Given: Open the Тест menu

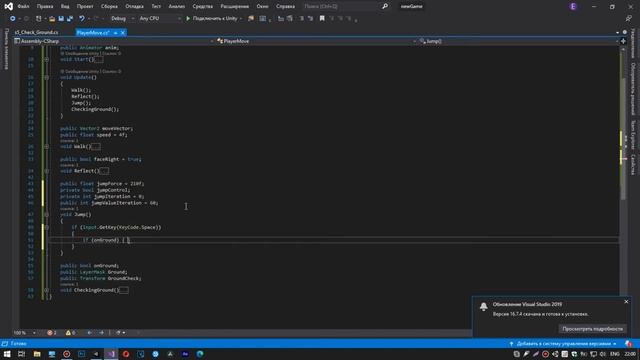Looking at the screenshot, I should 156,7.
